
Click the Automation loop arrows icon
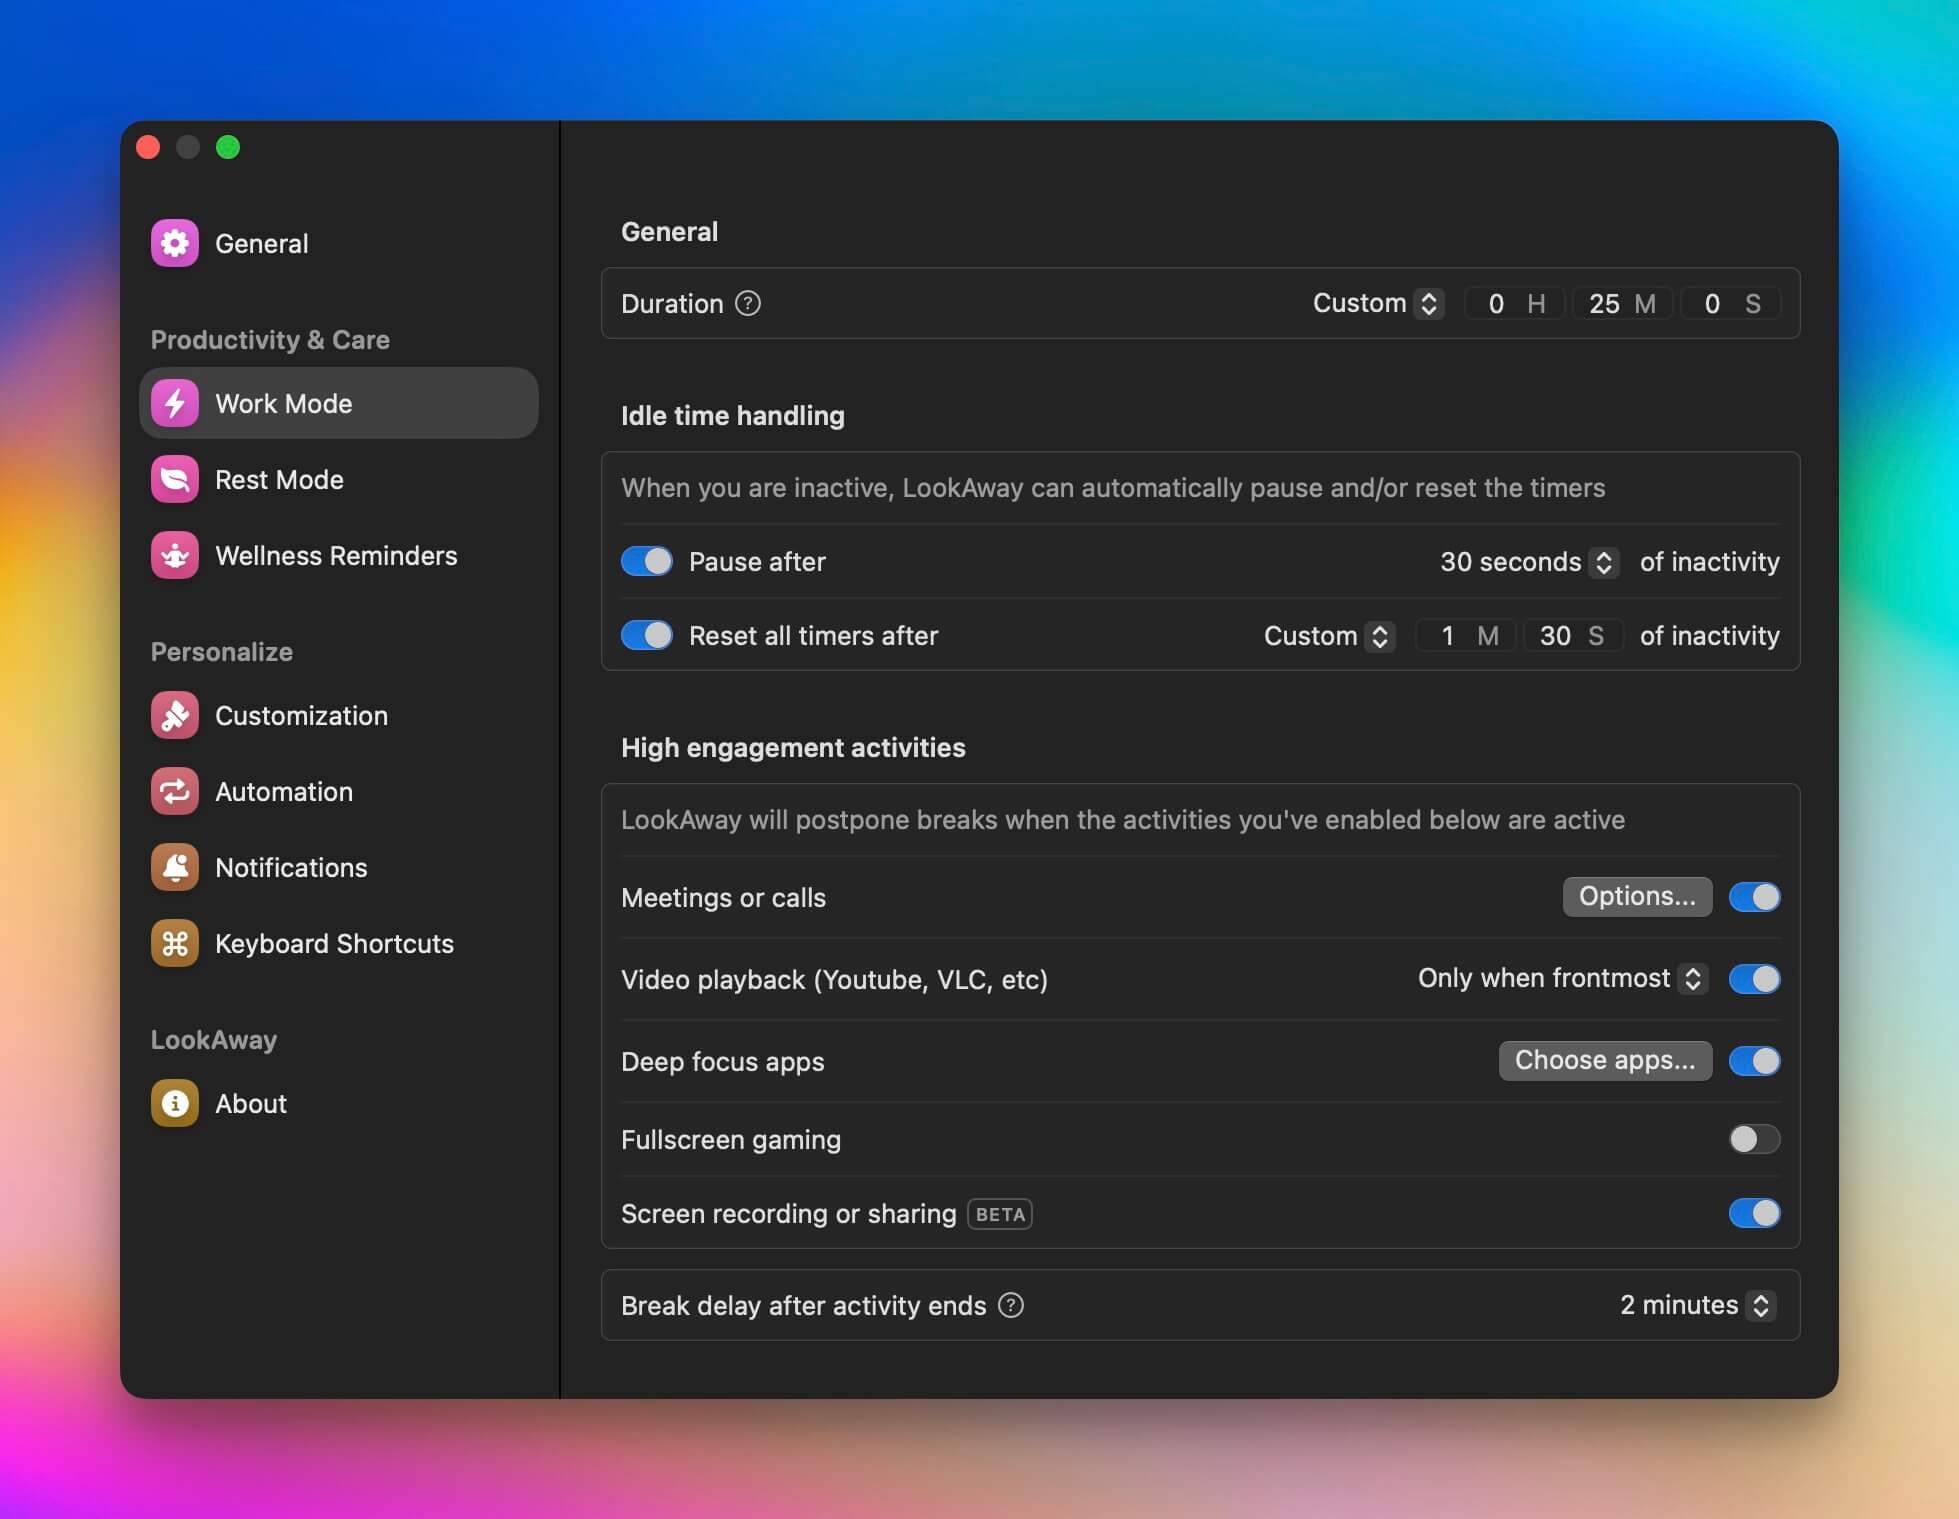click(x=175, y=791)
